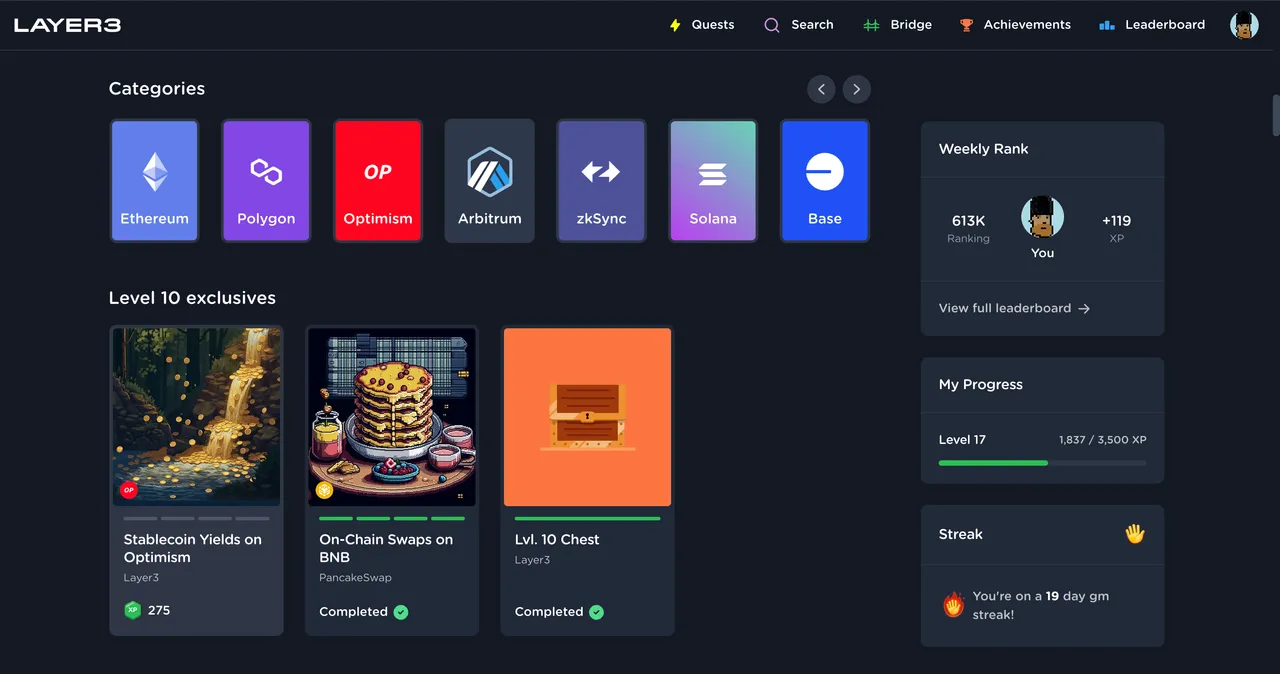Click the Search magnifier icon
Viewport: 1280px width, 674px height.
point(772,25)
